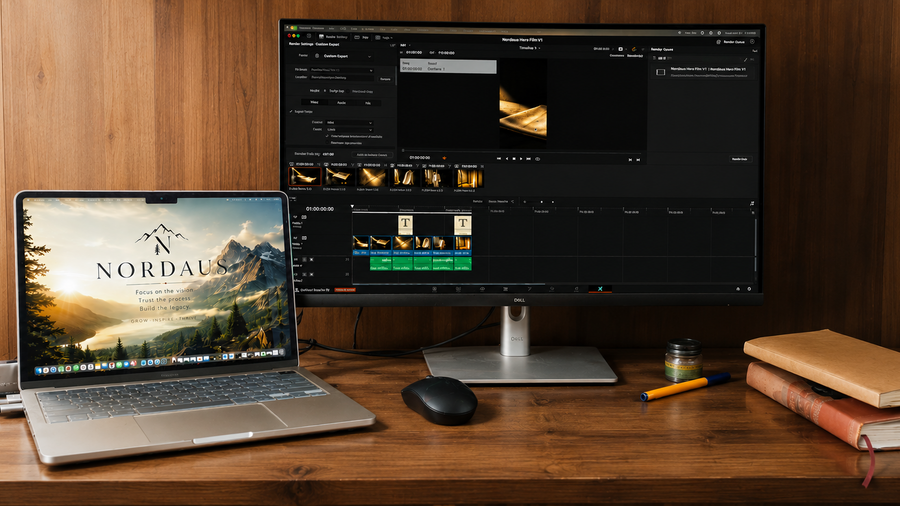Open Render Settings options three-dot menu
This screenshot has width=900, height=506.
(393, 45)
